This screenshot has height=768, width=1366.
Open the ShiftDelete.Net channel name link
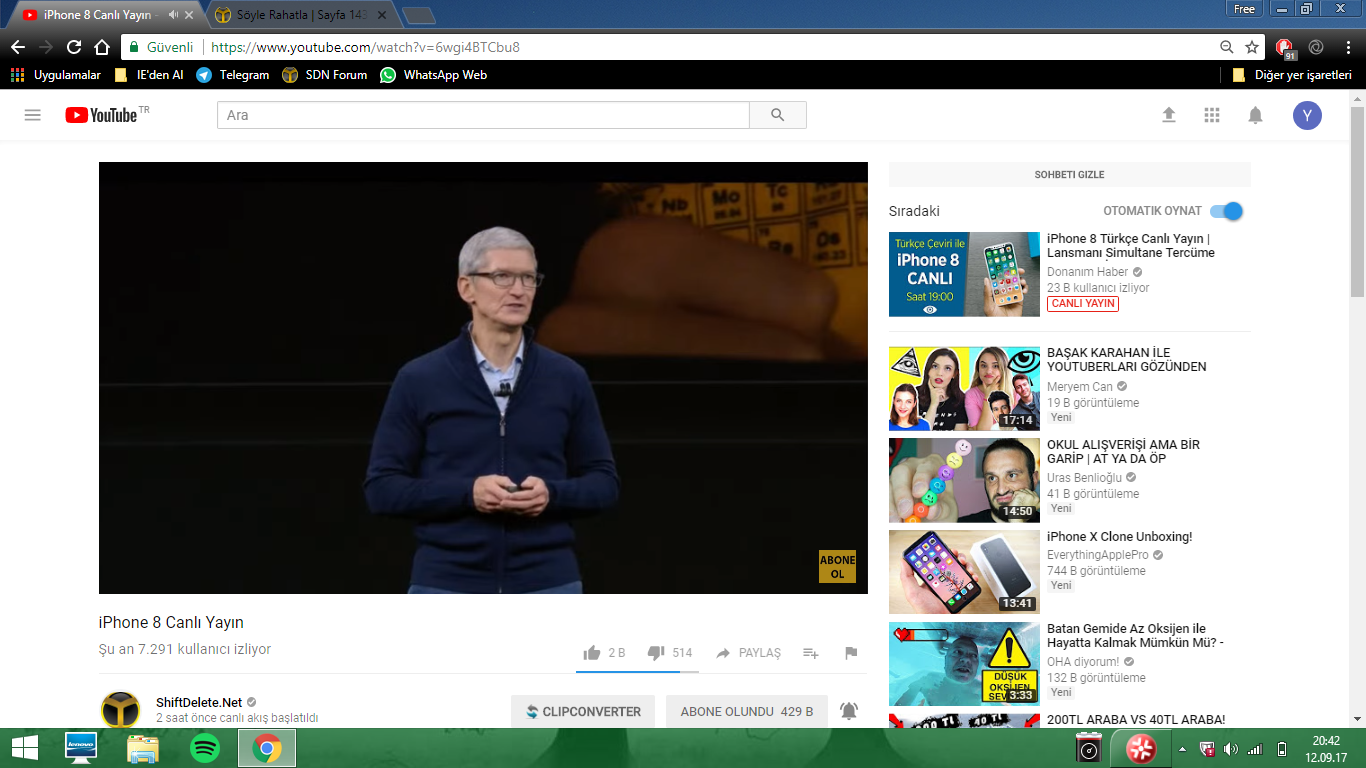tap(199, 702)
